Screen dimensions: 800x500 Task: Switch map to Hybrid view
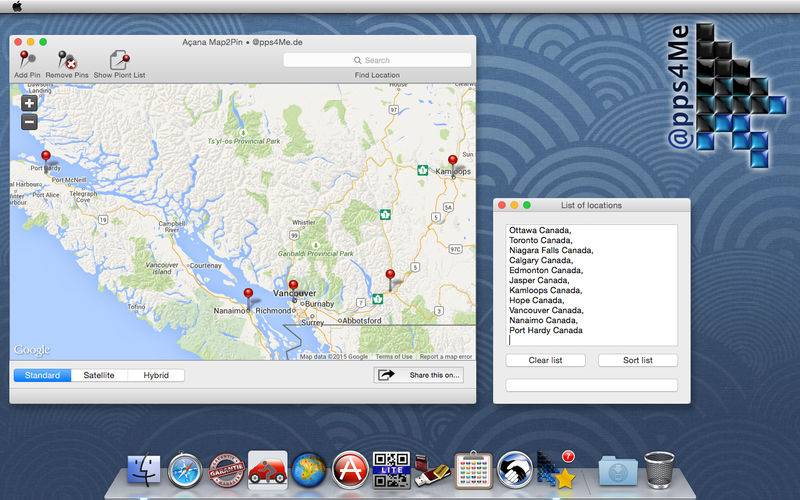(156, 376)
